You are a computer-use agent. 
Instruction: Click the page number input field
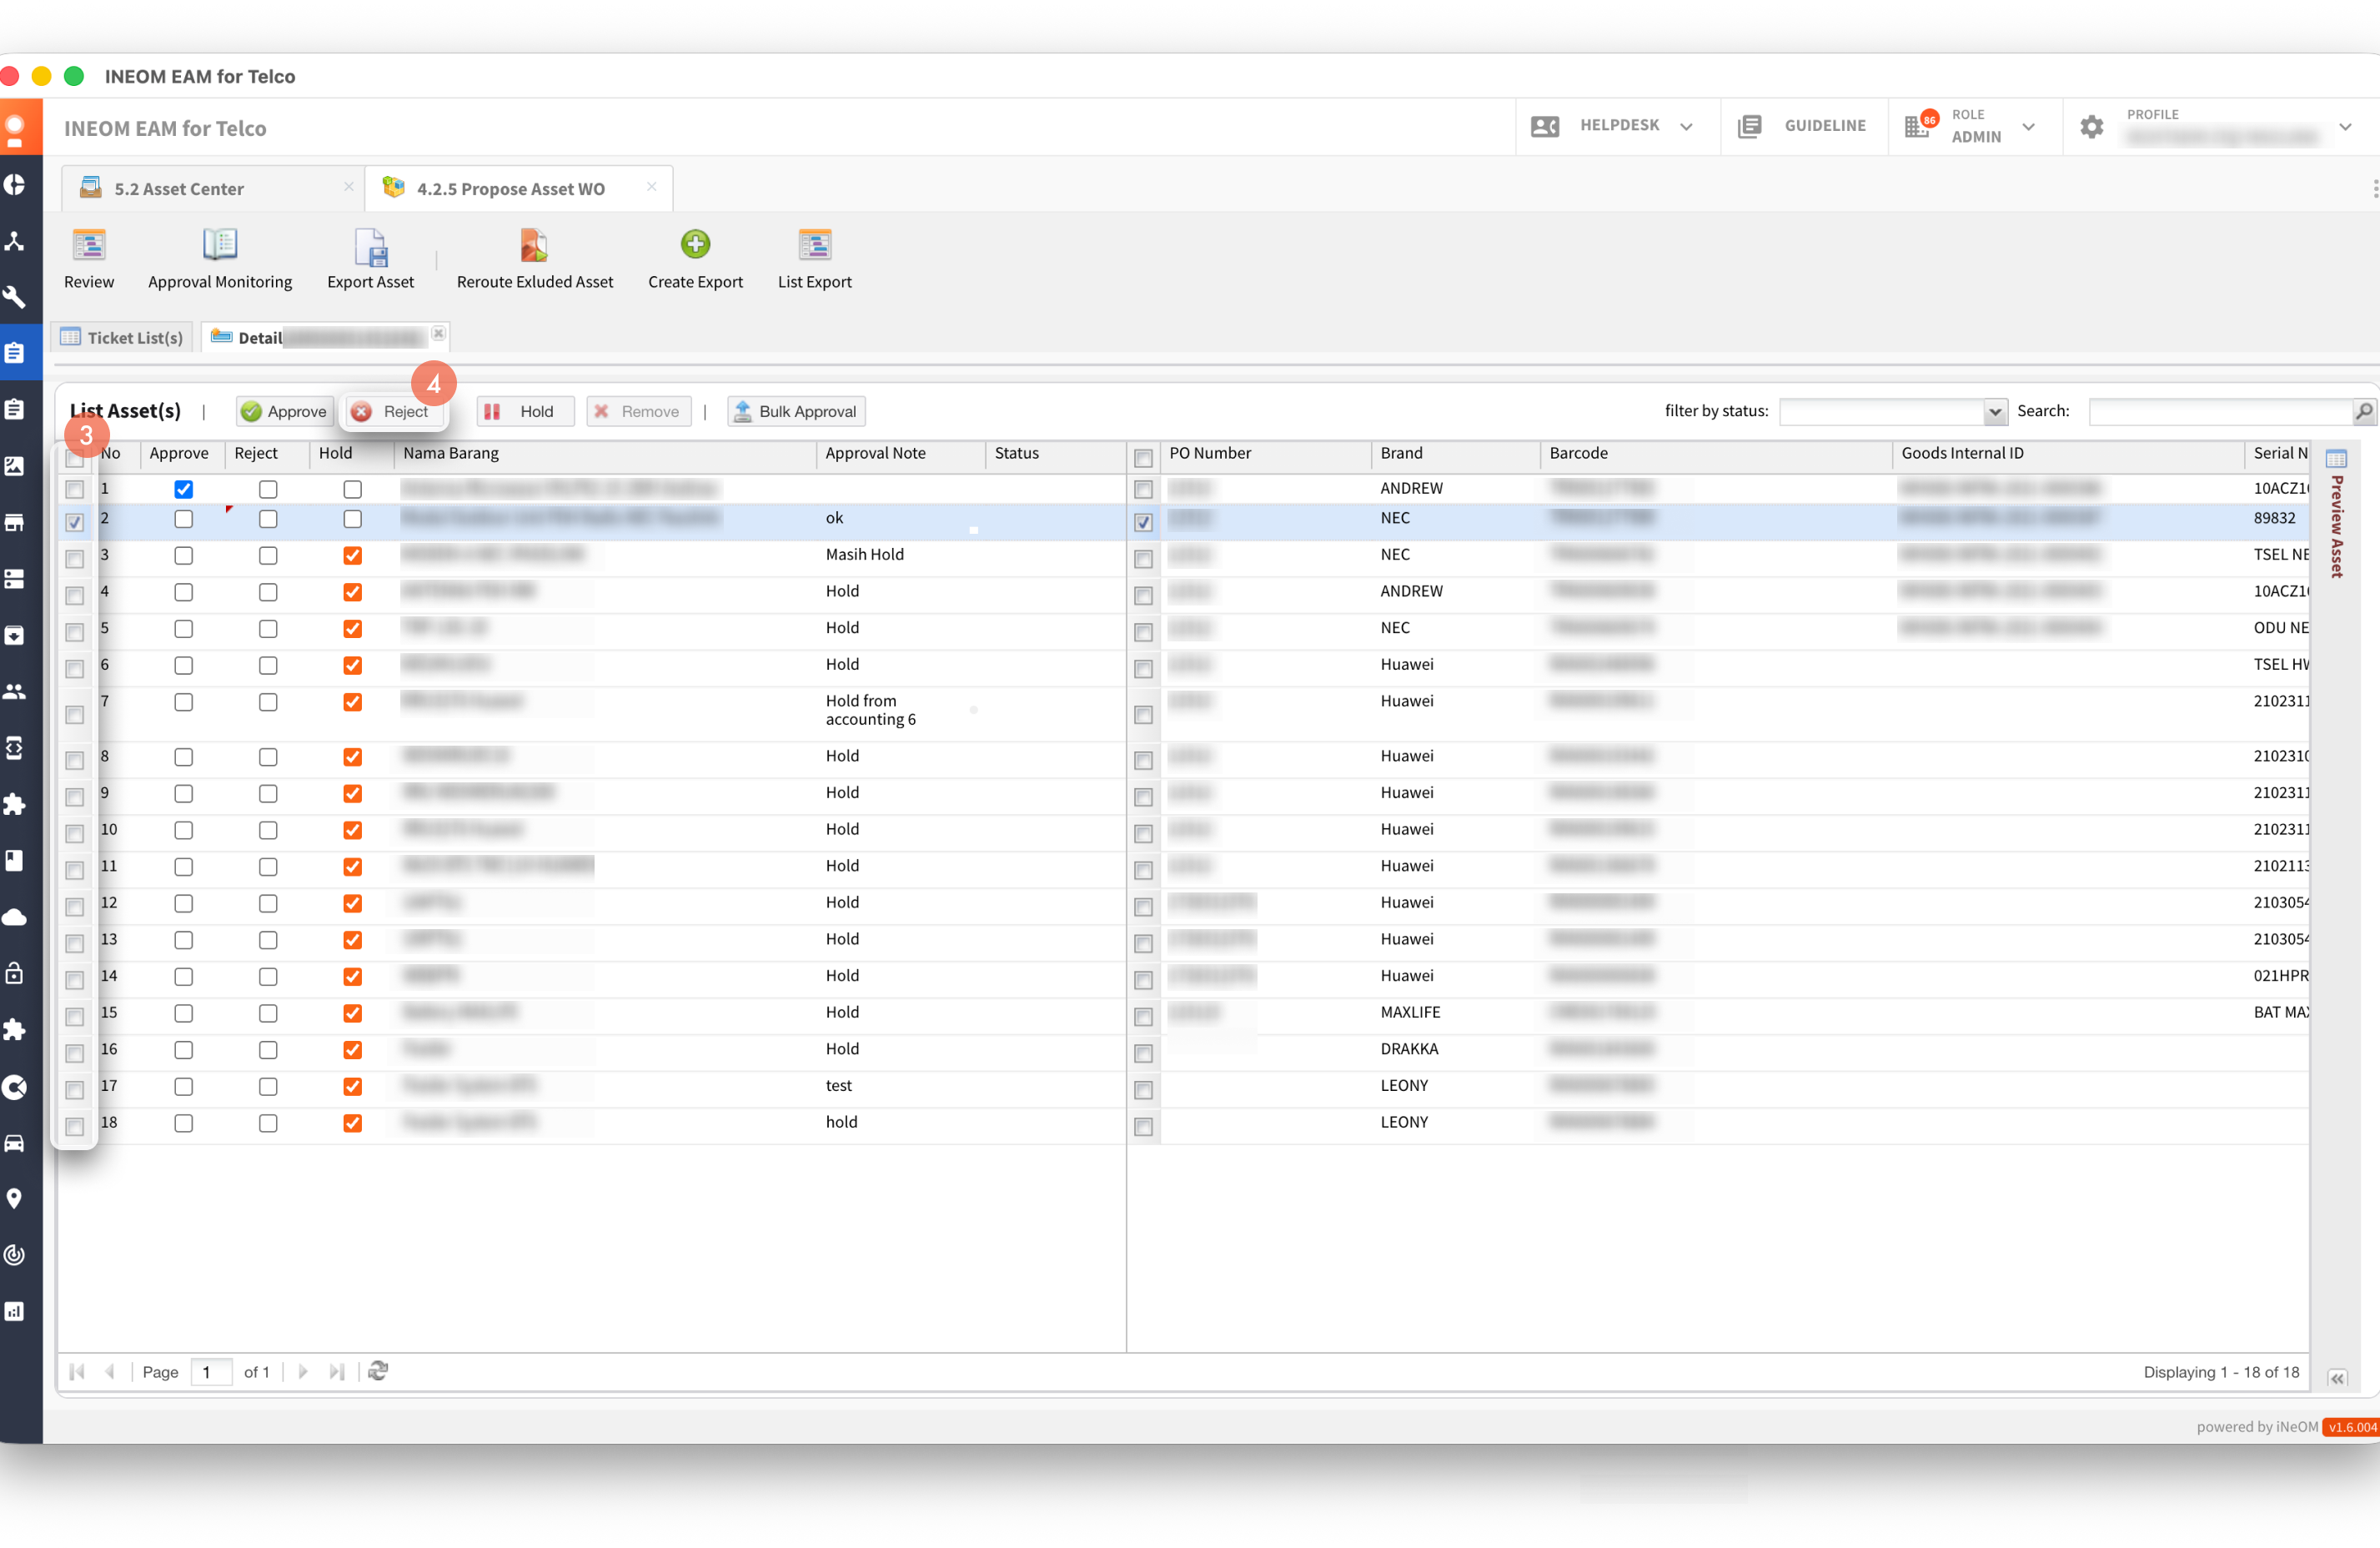211,1372
